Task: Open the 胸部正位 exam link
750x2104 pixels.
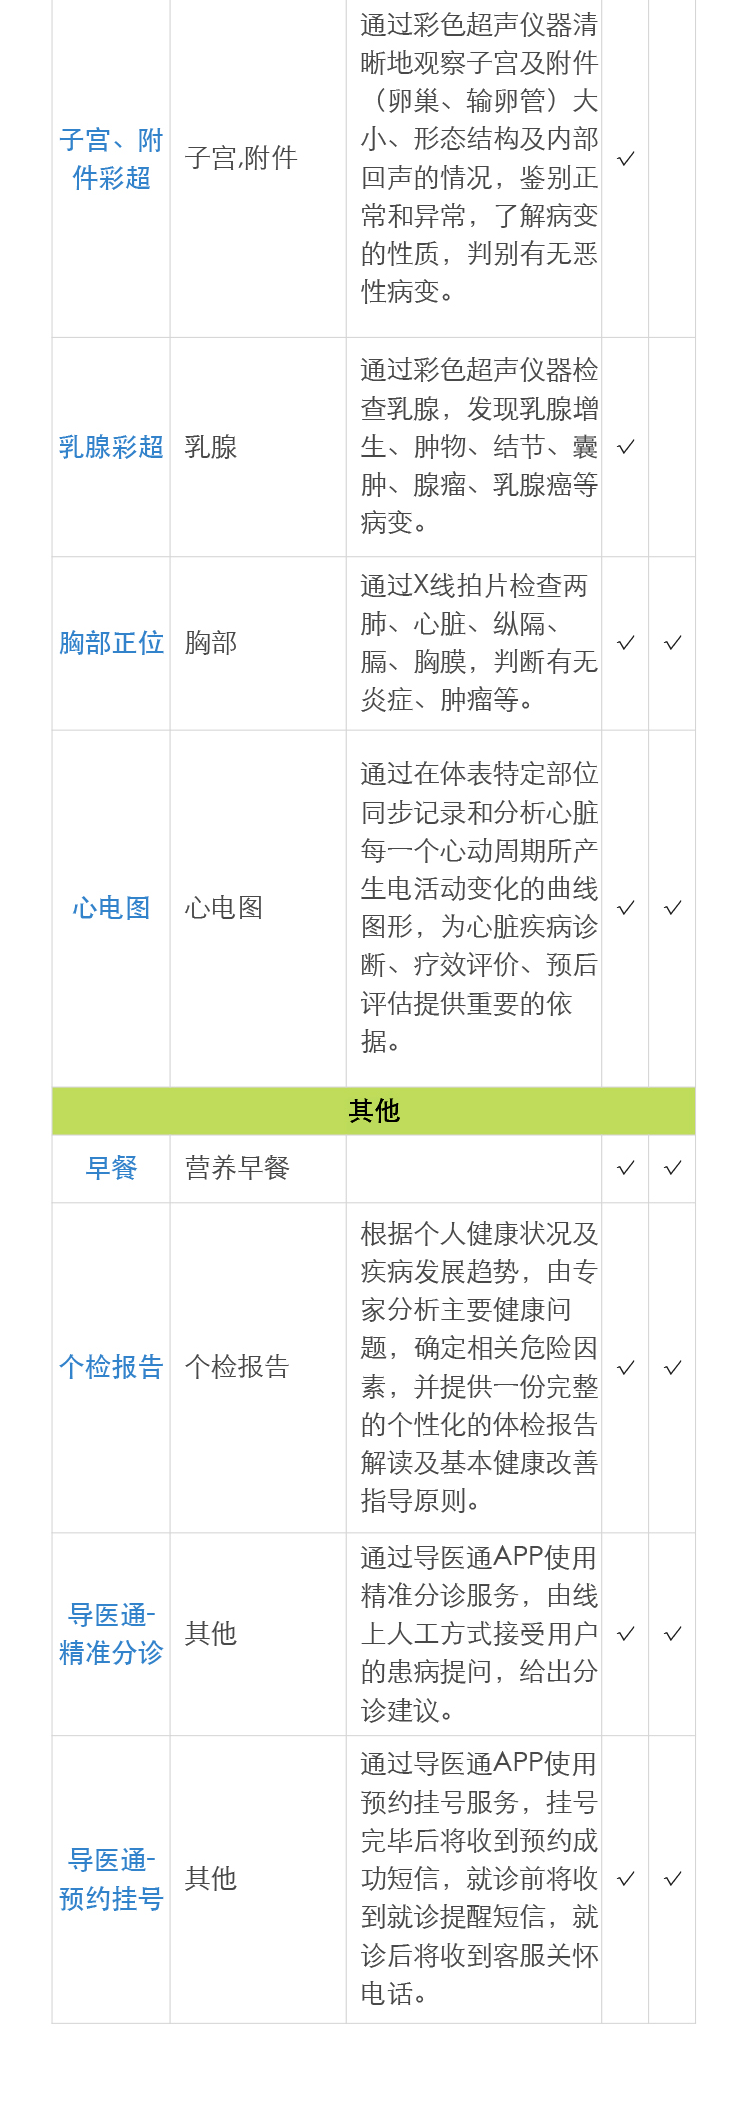Action: [111, 643]
